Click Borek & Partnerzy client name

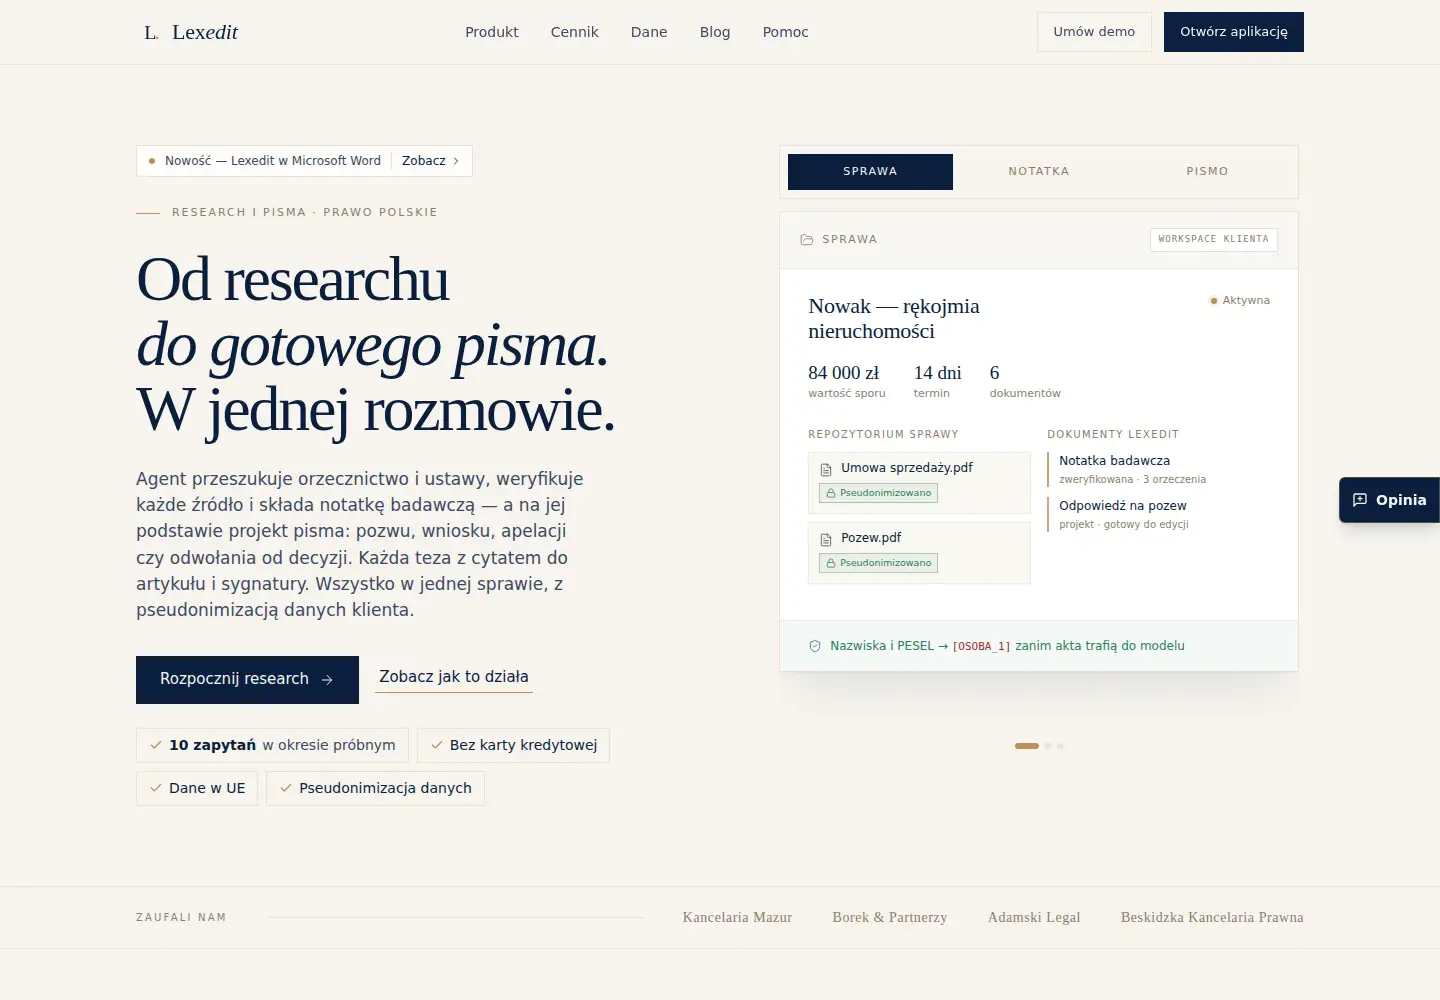[890, 917]
